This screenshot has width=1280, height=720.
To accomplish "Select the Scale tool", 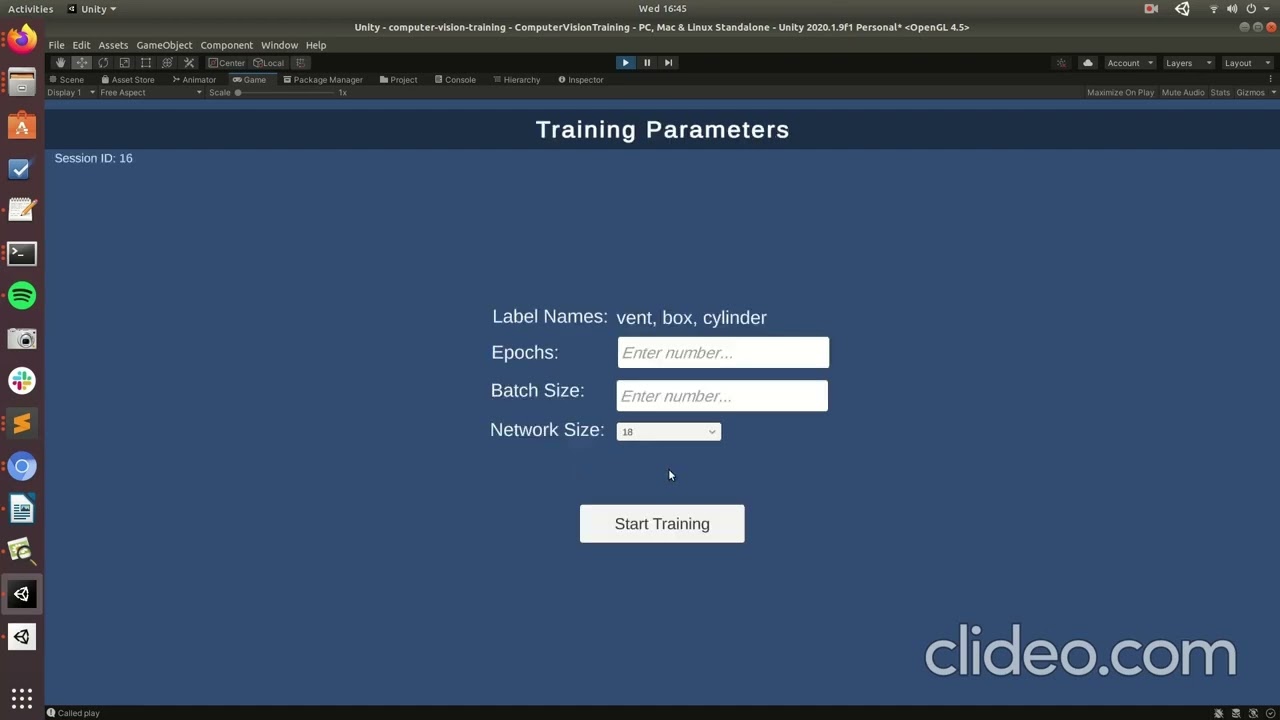I will coord(124,63).
